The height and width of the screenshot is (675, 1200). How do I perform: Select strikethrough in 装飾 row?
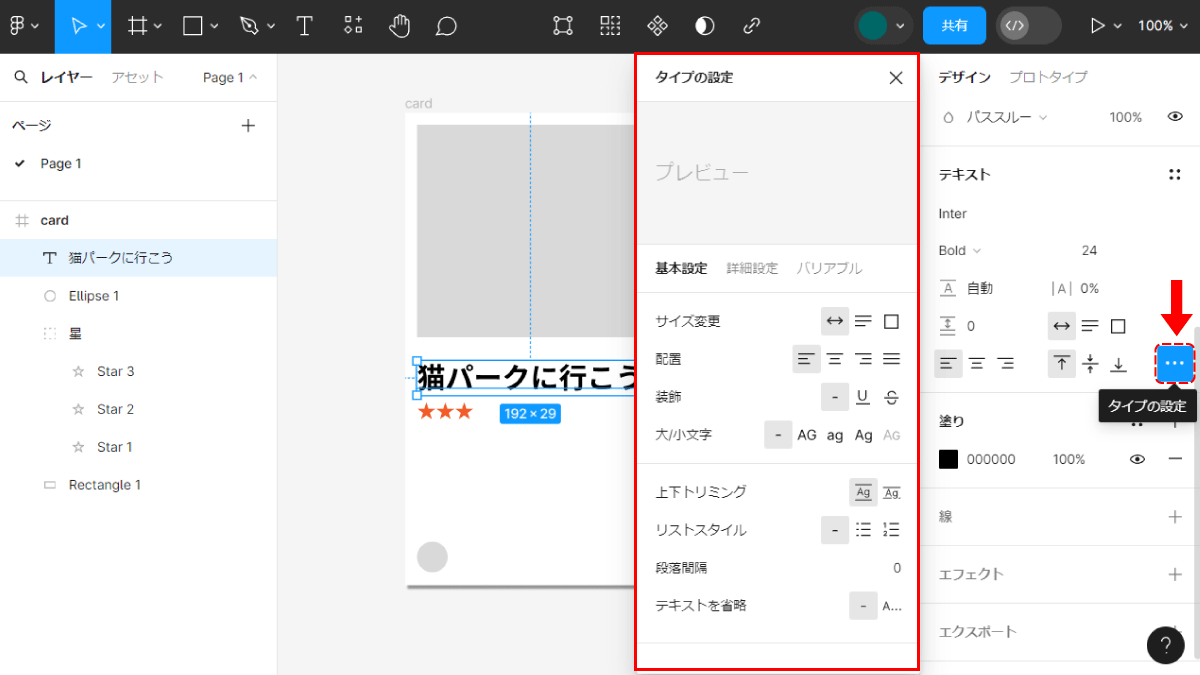point(891,397)
